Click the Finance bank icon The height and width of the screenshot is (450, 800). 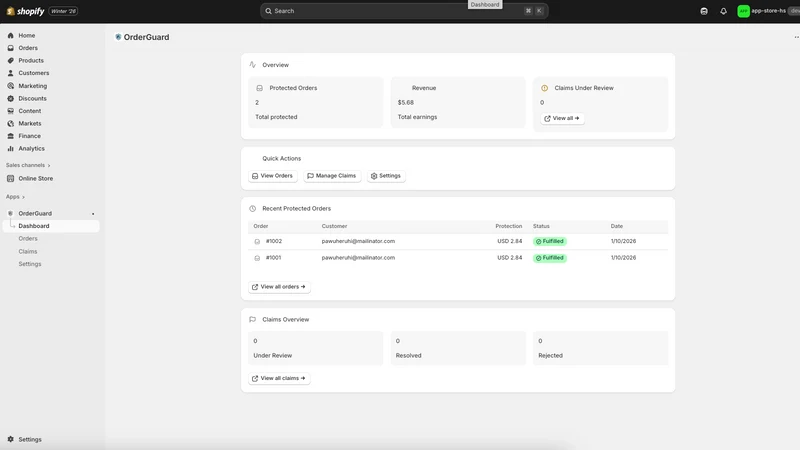11,136
